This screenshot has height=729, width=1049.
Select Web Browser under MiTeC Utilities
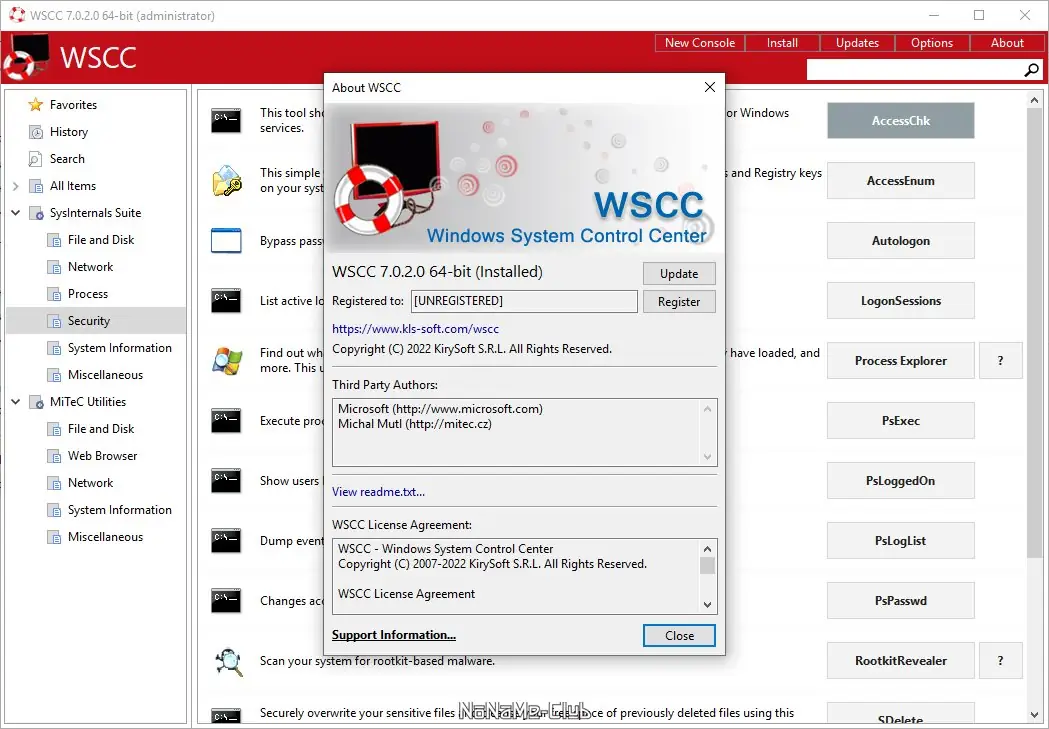[102, 456]
